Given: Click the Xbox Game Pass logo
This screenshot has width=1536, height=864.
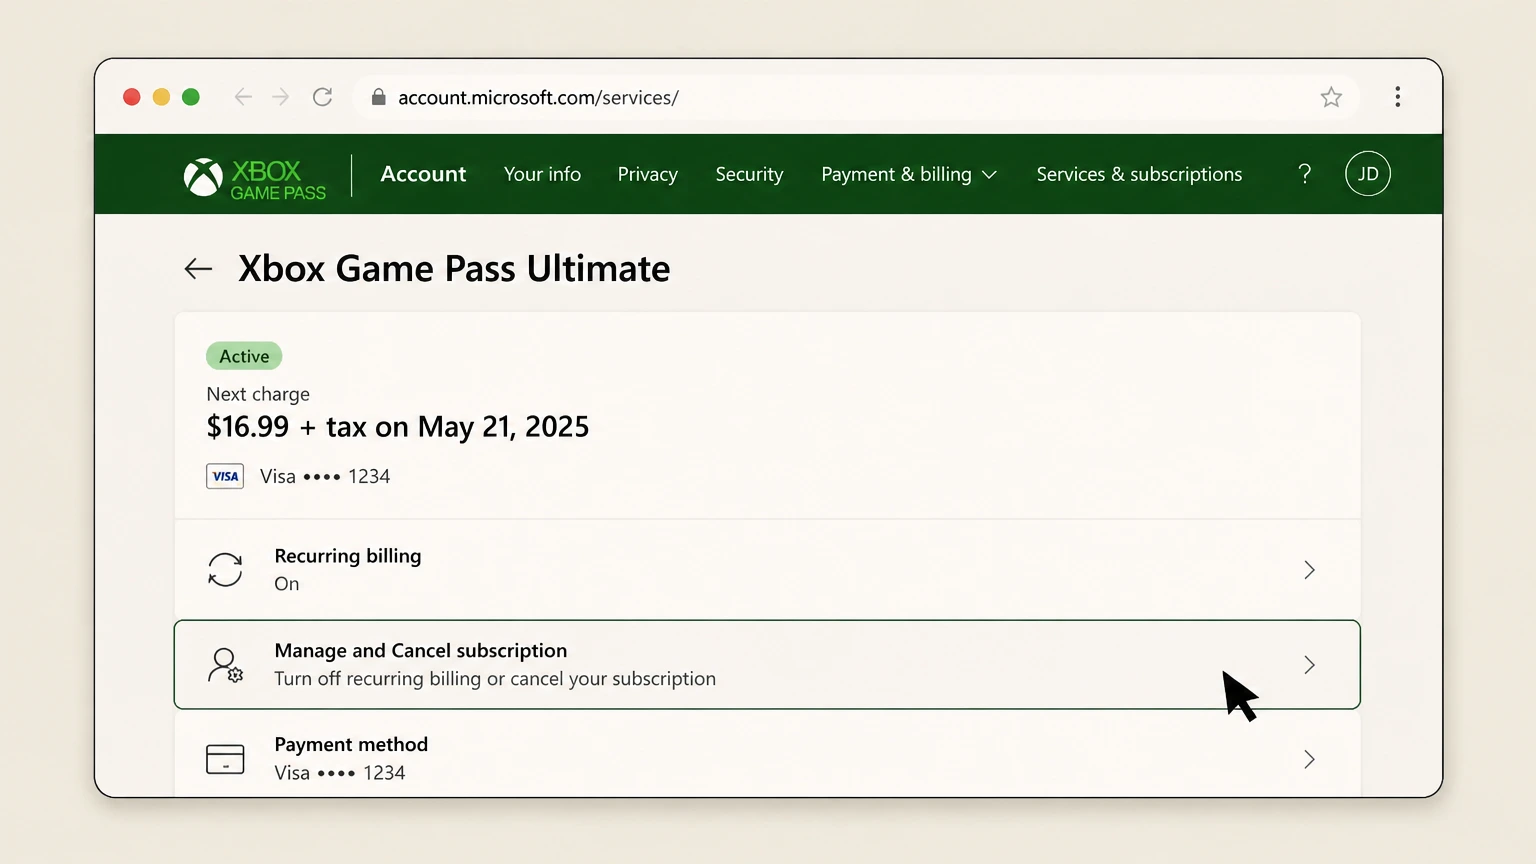Looking at the screenshot, I should (x=255, y=178).
